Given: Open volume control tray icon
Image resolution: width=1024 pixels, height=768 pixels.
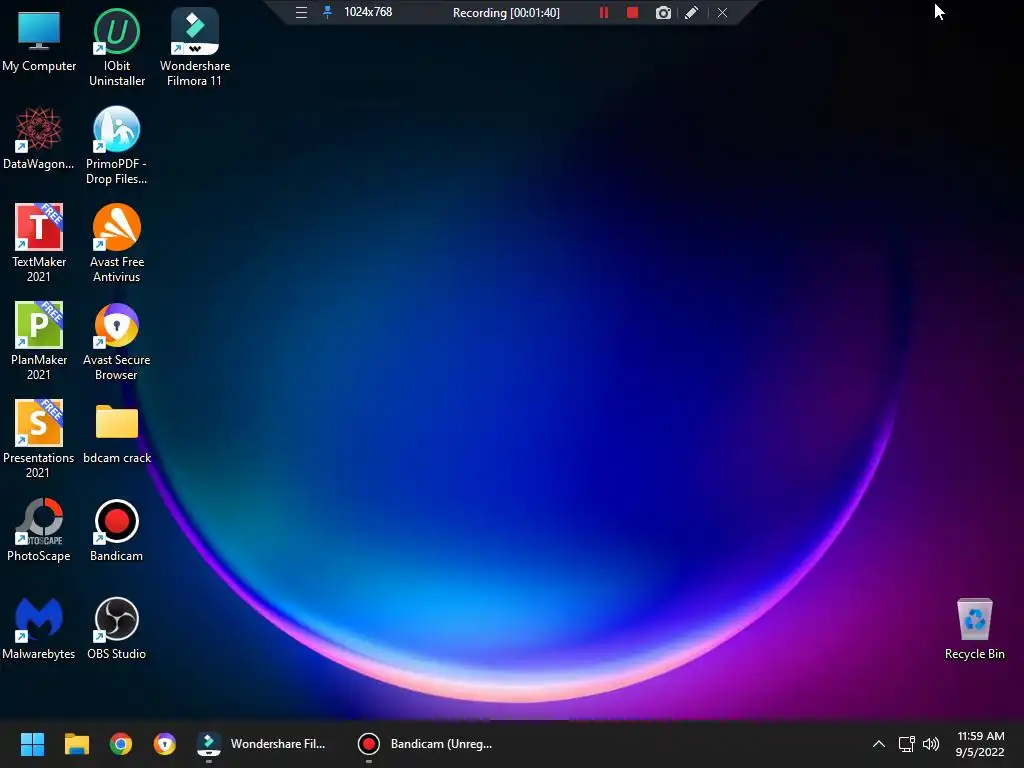Looking at the screenshot, I should click(x=931, y=744).
